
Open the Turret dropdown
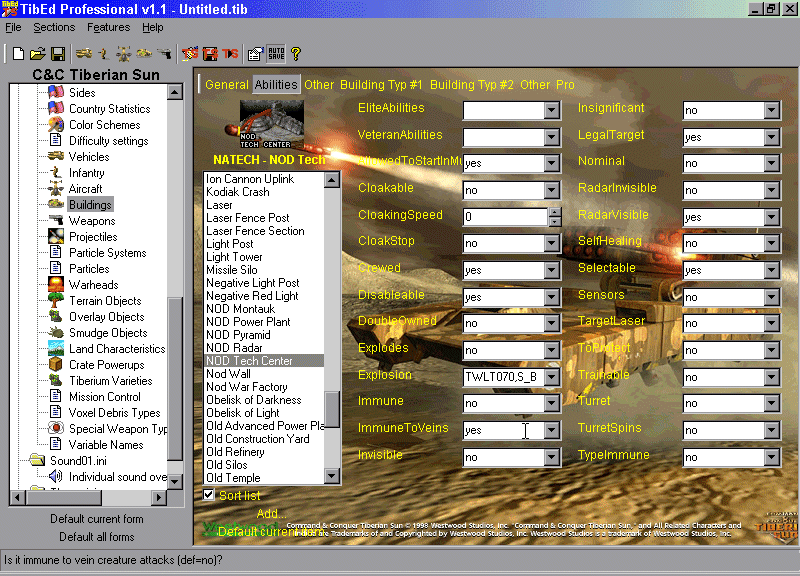point(771,404)
